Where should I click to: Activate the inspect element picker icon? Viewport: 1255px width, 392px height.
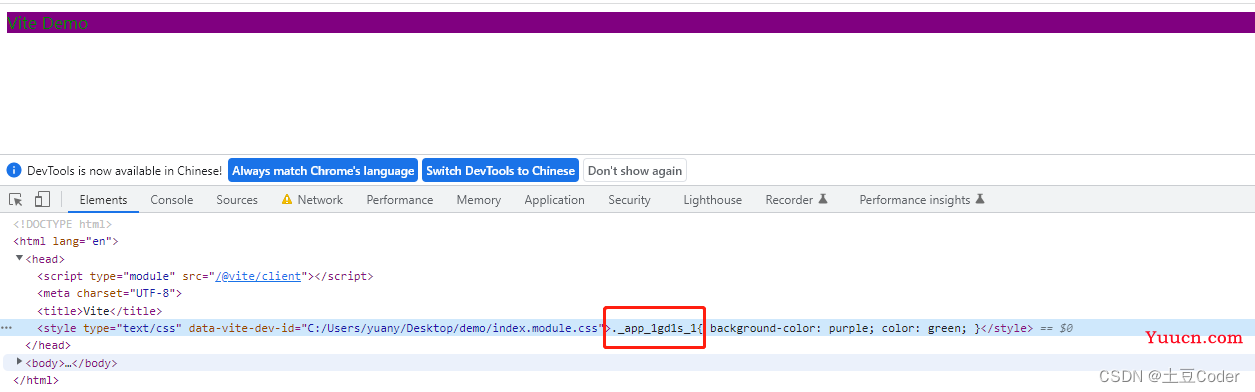[16, 200]
